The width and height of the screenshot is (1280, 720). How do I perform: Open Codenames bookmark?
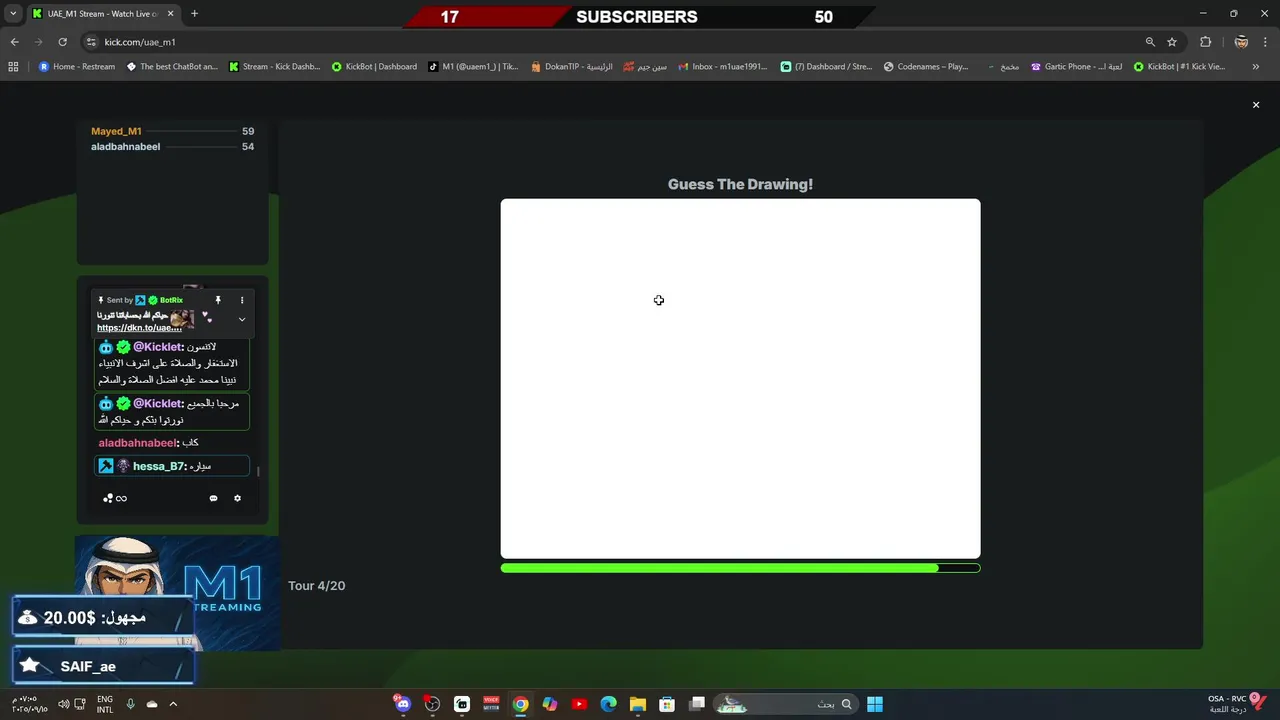[x=926, y=67]
